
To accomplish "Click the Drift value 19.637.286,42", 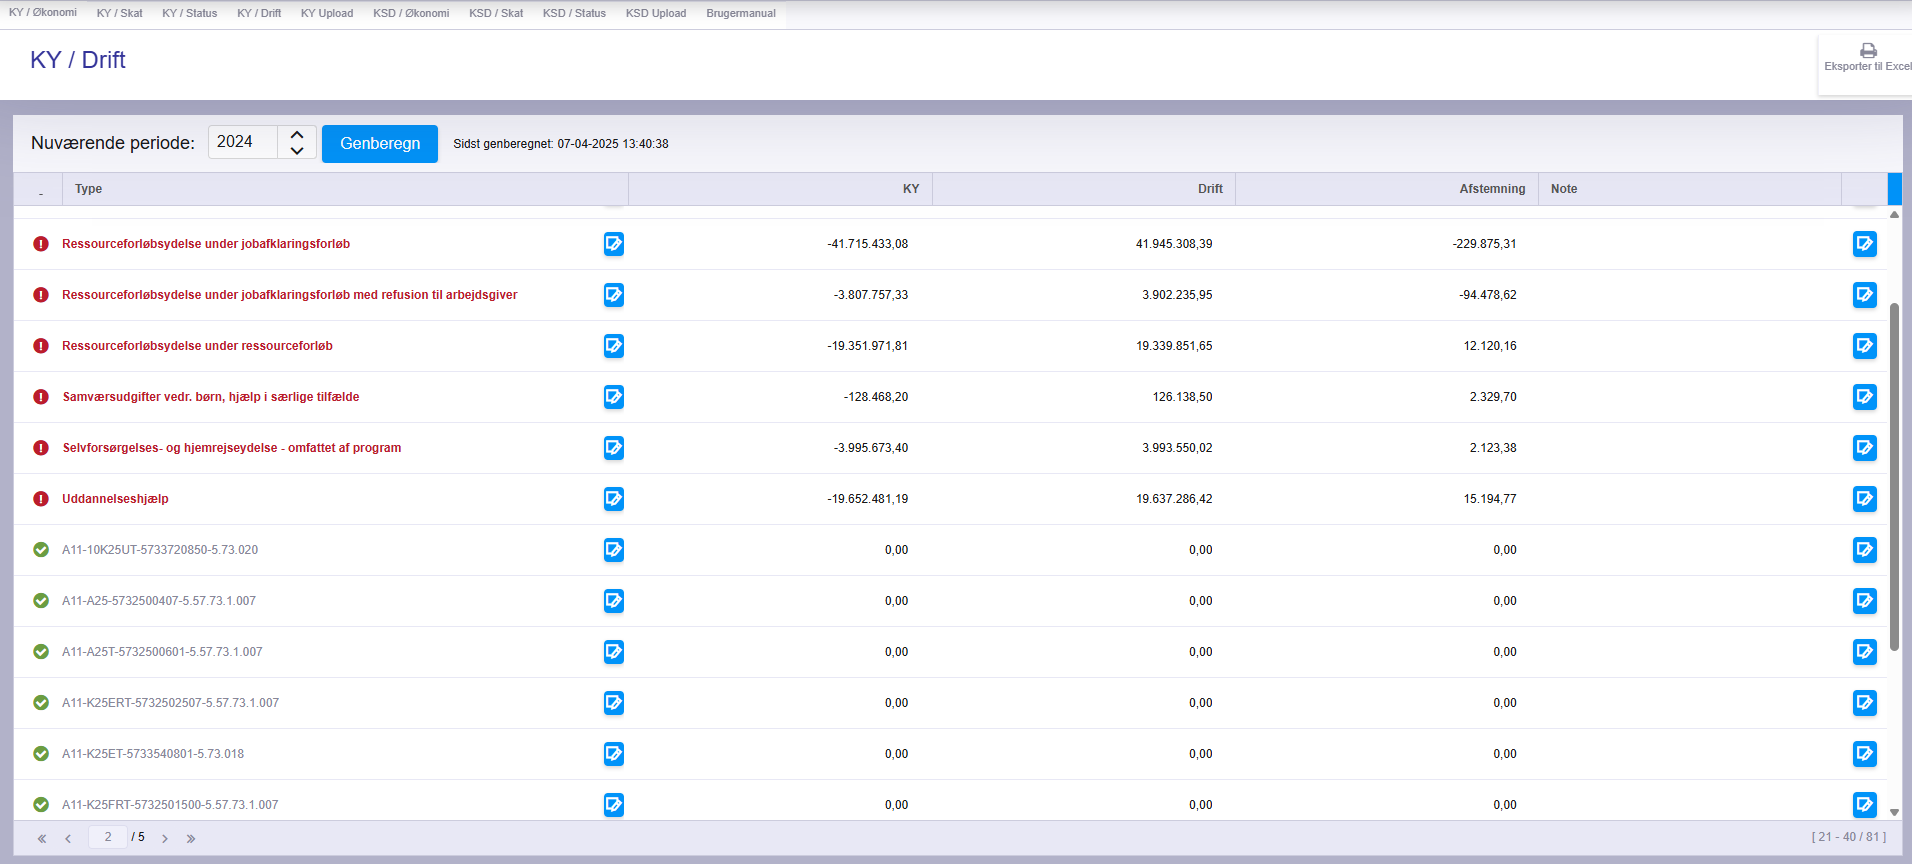I will point(1174,499).
